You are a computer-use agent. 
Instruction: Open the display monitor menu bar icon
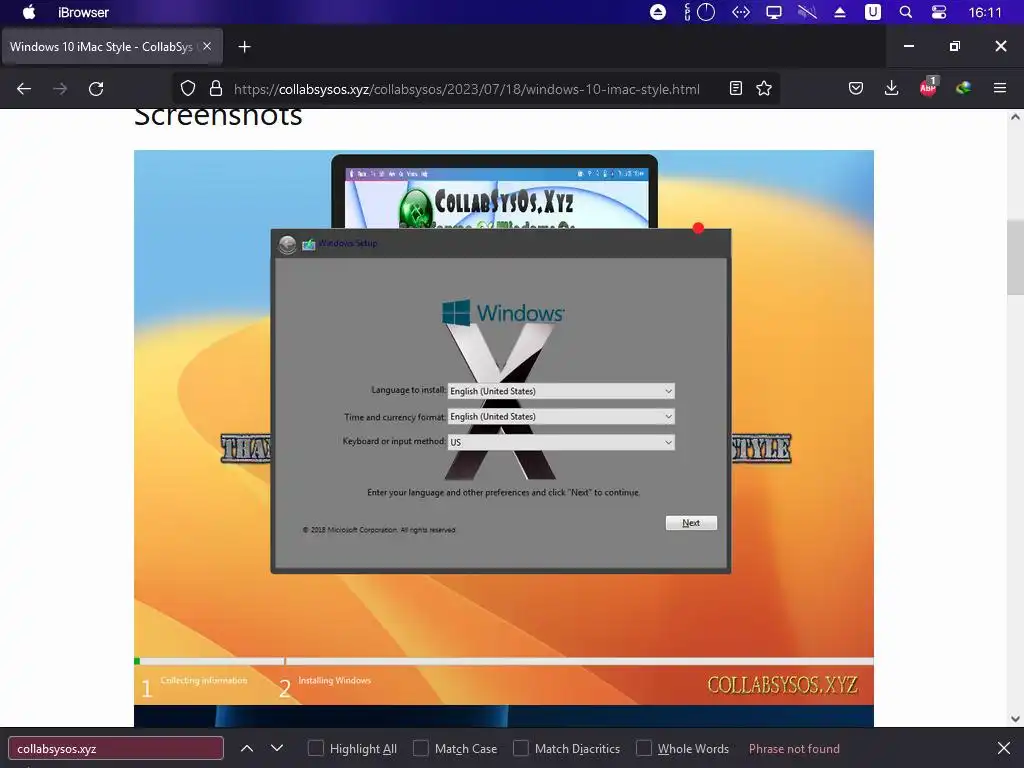[774, 12]
